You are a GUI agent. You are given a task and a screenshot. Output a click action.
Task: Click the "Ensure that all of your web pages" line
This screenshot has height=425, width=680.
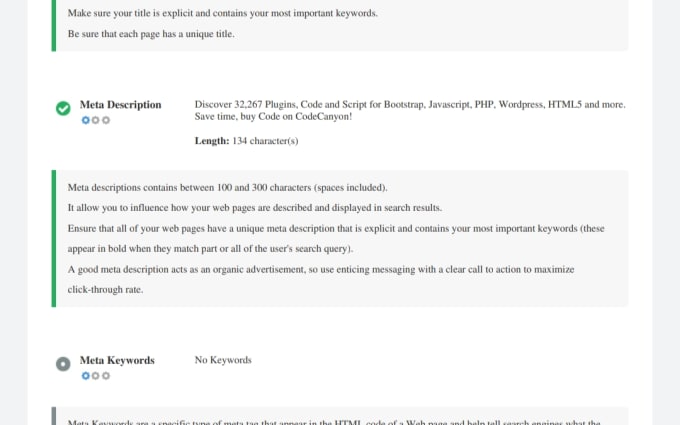pyautogui.click(x=335, y=228)
